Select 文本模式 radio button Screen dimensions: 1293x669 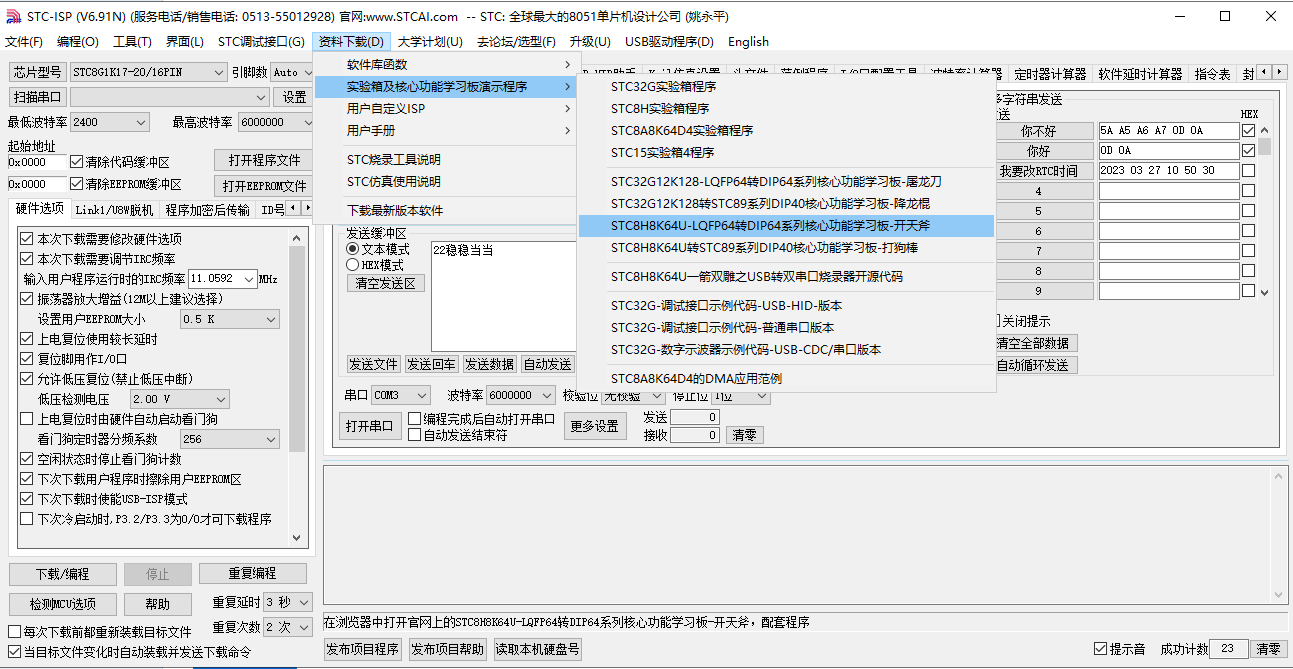[353, 249]
